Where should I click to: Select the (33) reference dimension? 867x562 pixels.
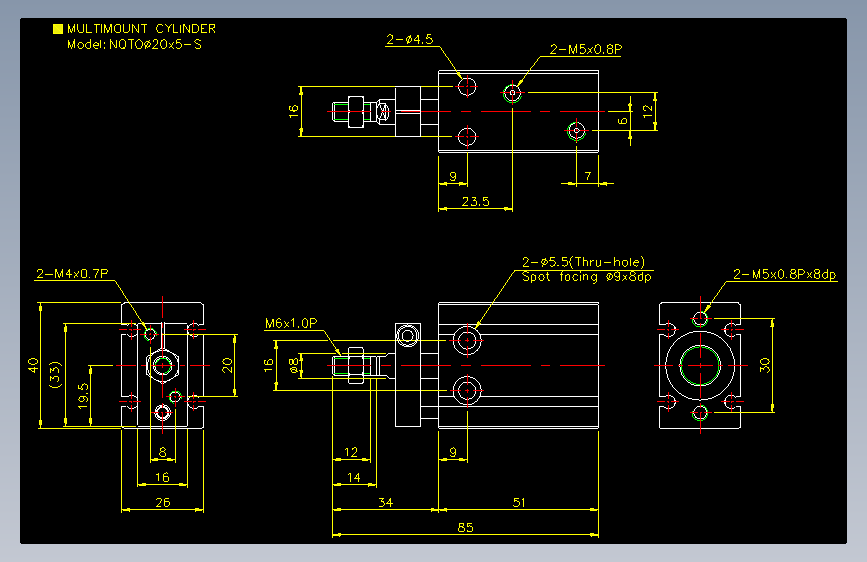point(55,374)
